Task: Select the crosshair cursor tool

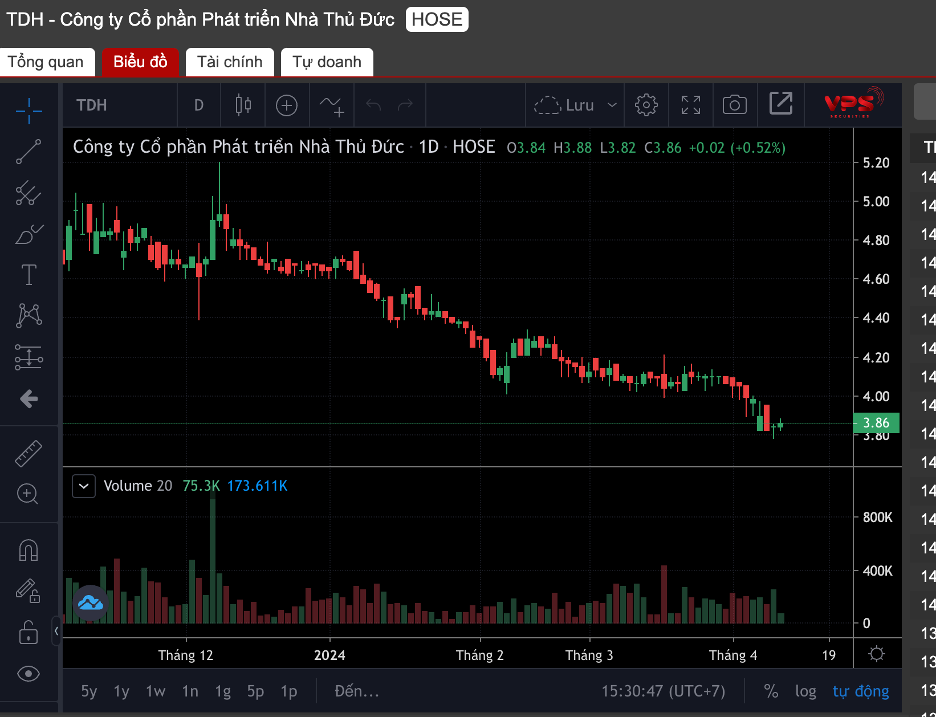Action: [x=29, y=111]
